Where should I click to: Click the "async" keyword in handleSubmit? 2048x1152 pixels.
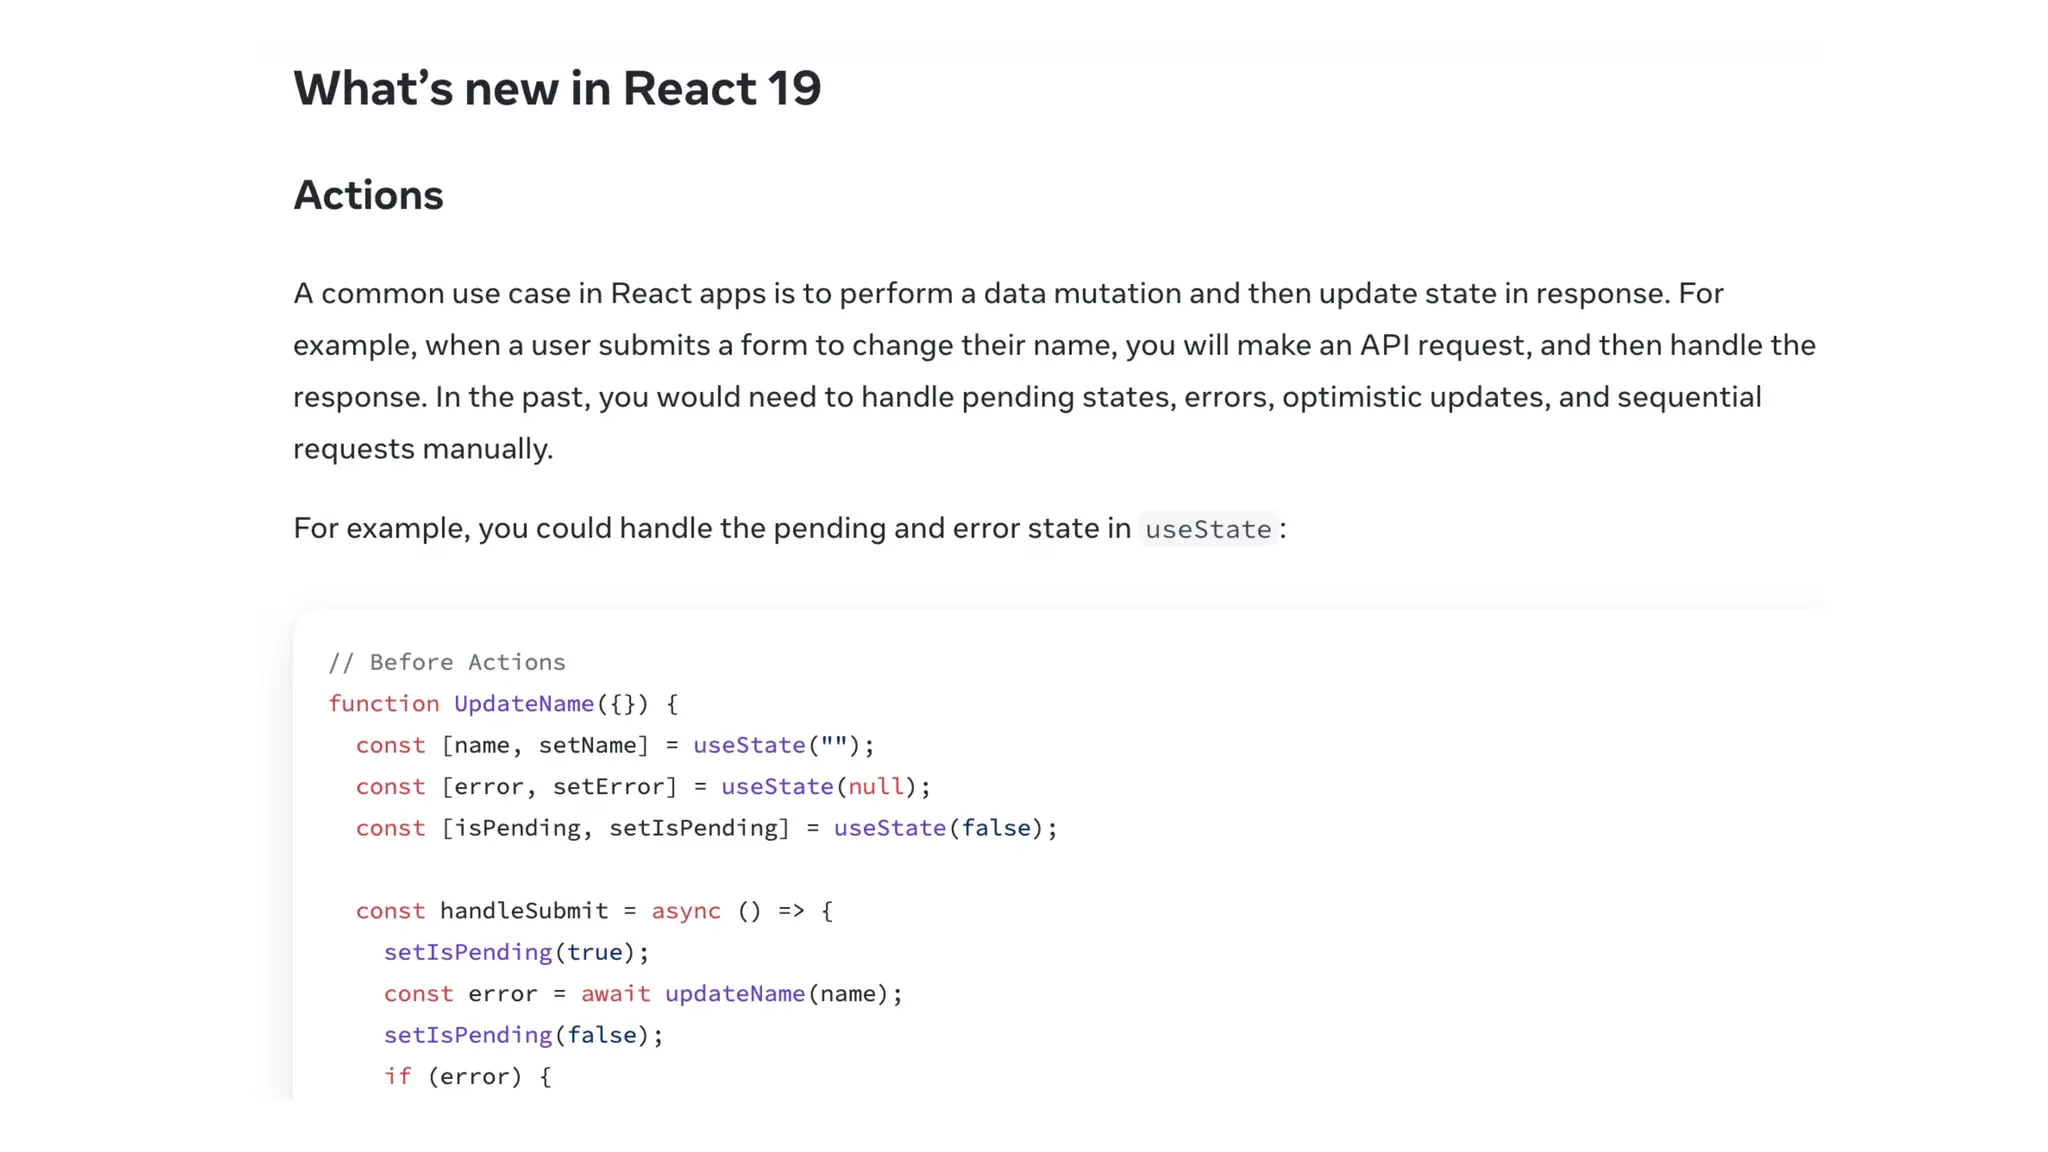point(685,911)
